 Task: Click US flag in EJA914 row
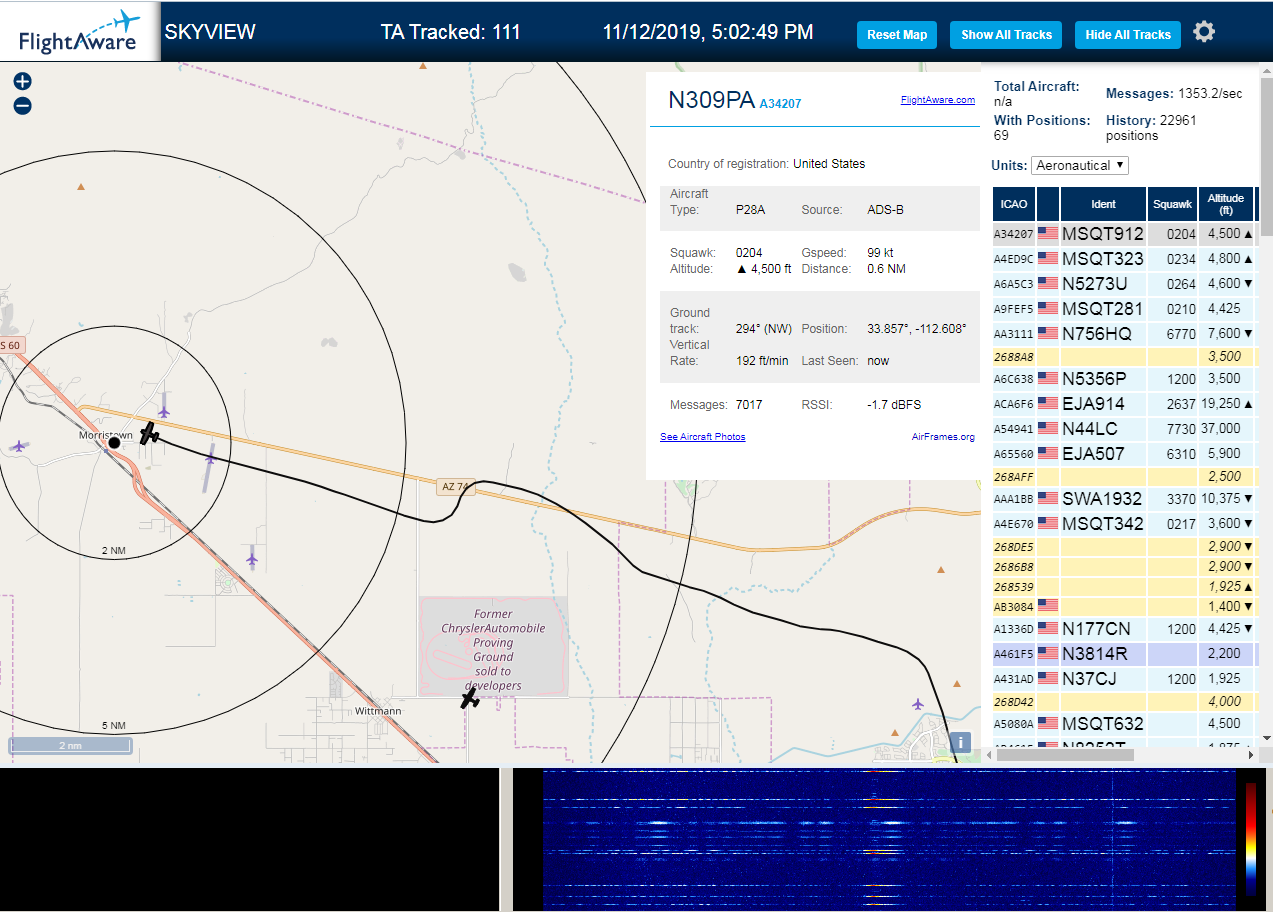(1048, 403)
